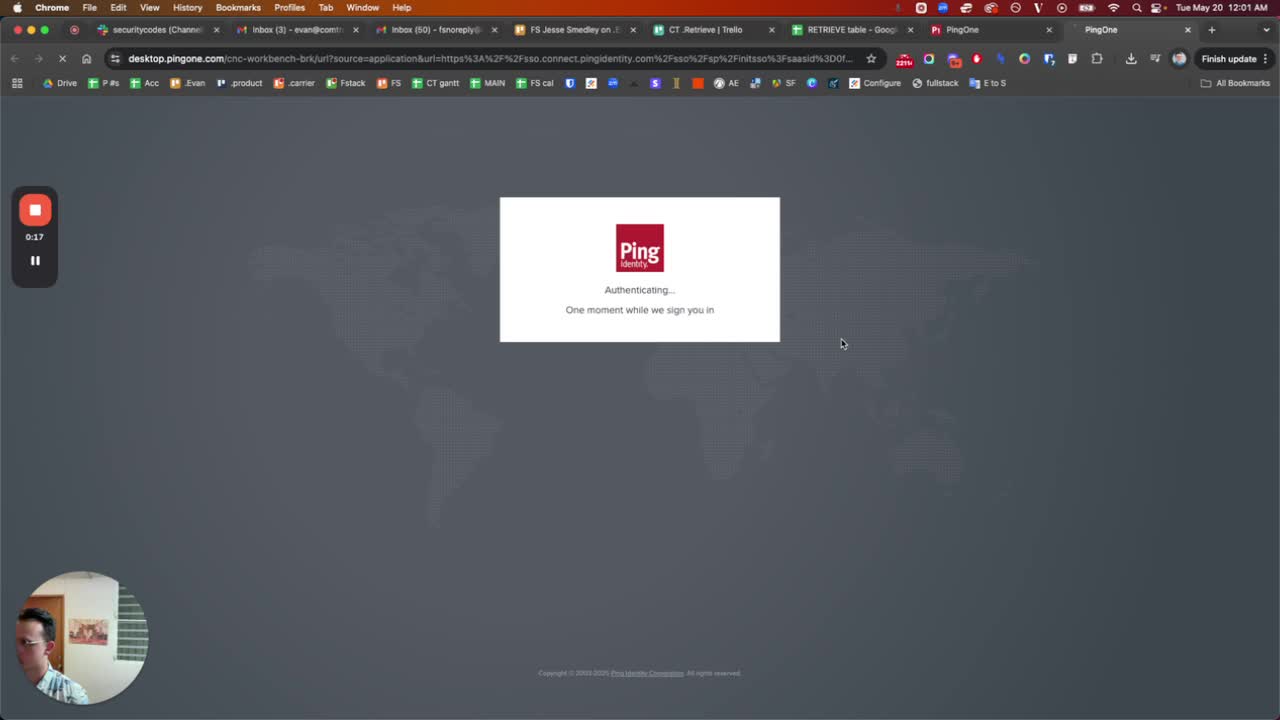
Task: Click the webcam preview bubble
Action: click(x=82, y=637)
